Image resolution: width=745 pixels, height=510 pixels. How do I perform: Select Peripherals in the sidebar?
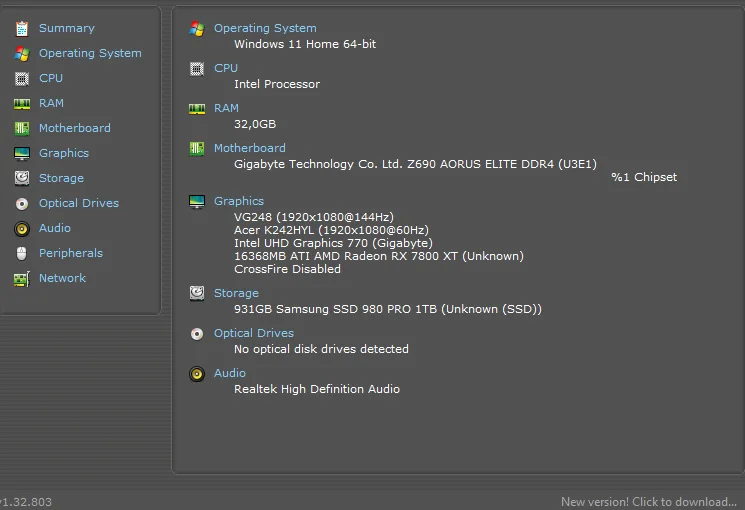pyautogui.click(x=71, y=253)
